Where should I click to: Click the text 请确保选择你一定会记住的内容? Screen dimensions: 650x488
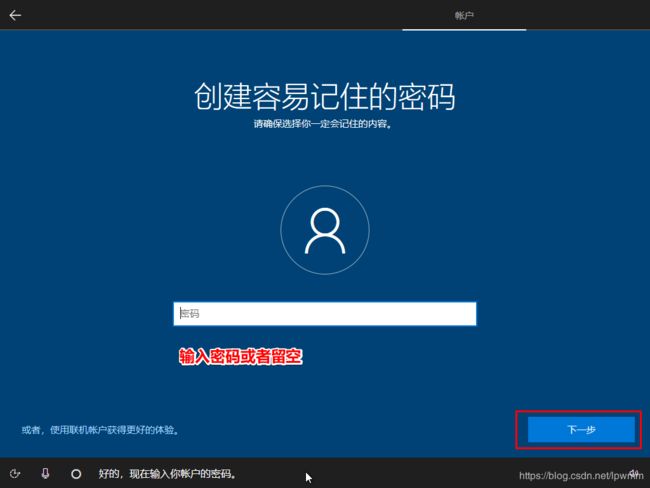323,124
